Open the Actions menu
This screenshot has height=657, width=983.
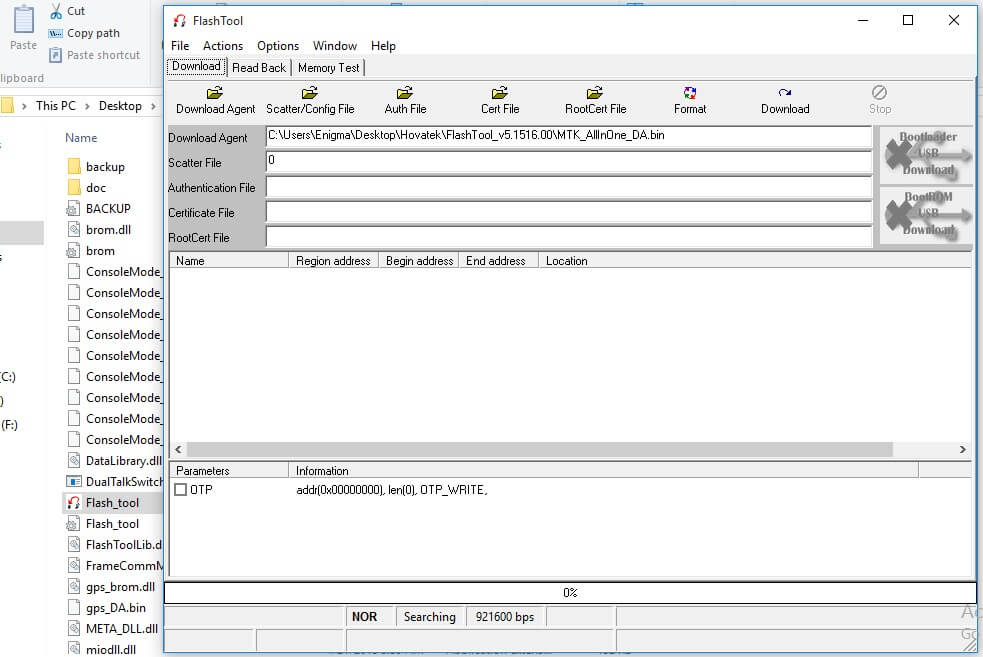(223, 46)
